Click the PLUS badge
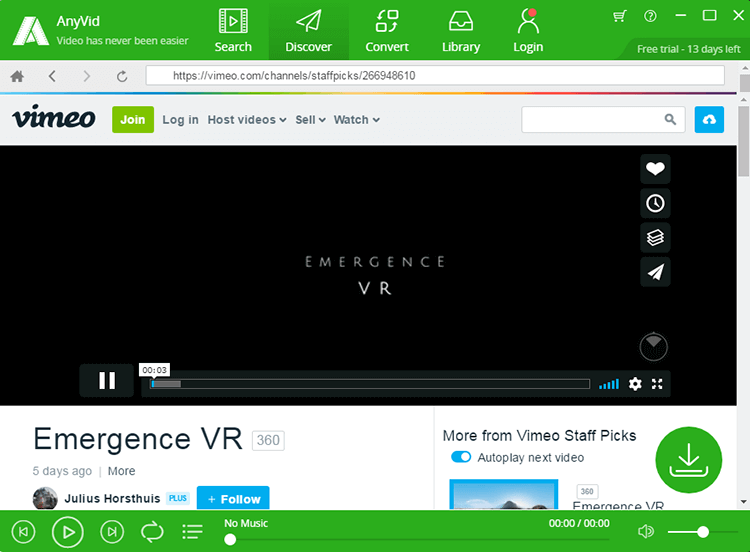This screenshot has width=750, height=552. 178,498
